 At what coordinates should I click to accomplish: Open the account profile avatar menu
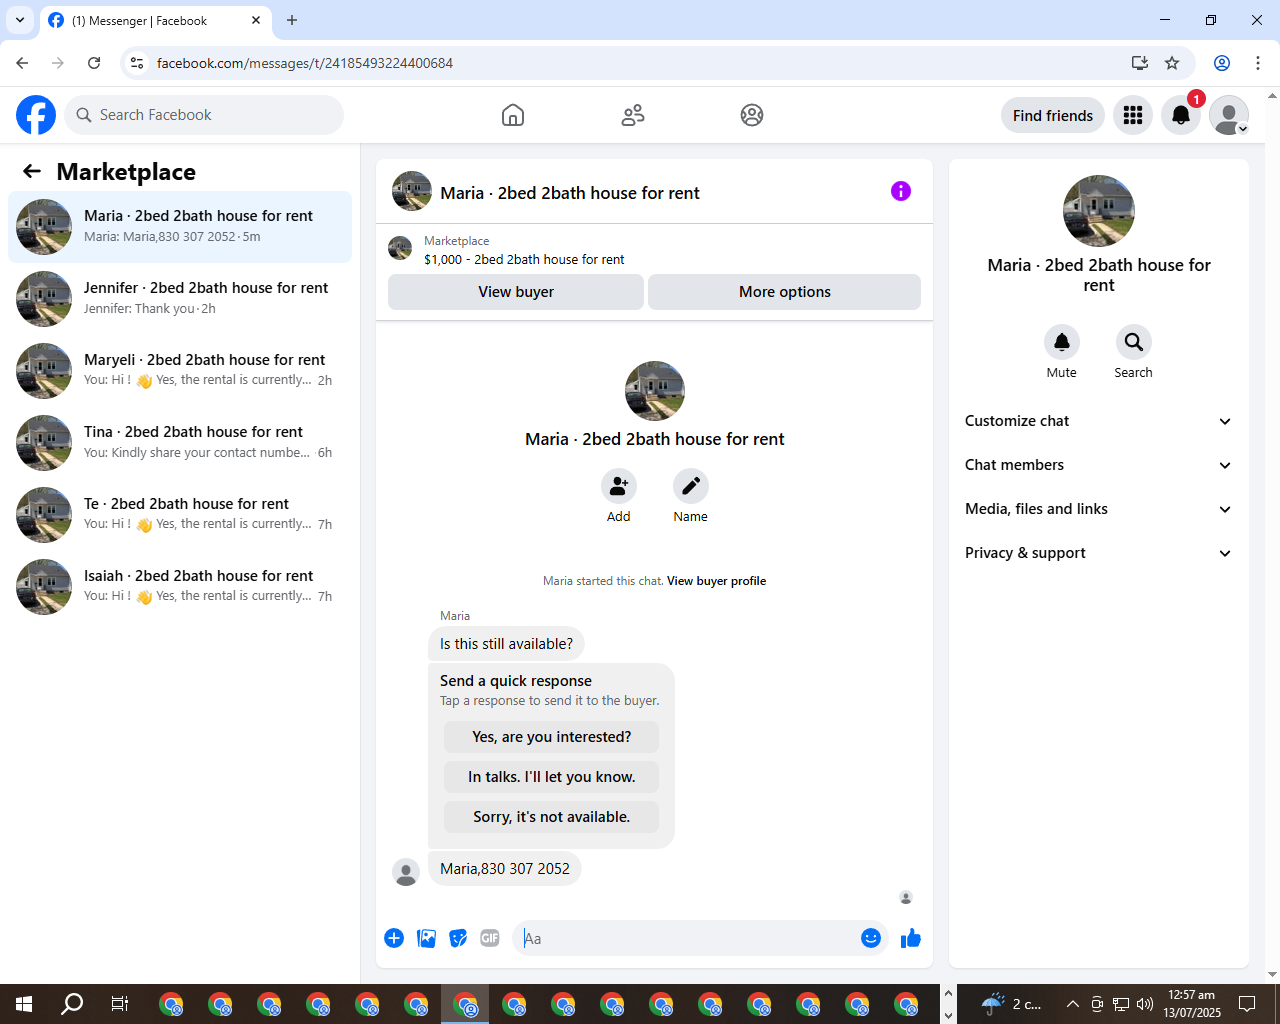click(x=1229, y=115)
